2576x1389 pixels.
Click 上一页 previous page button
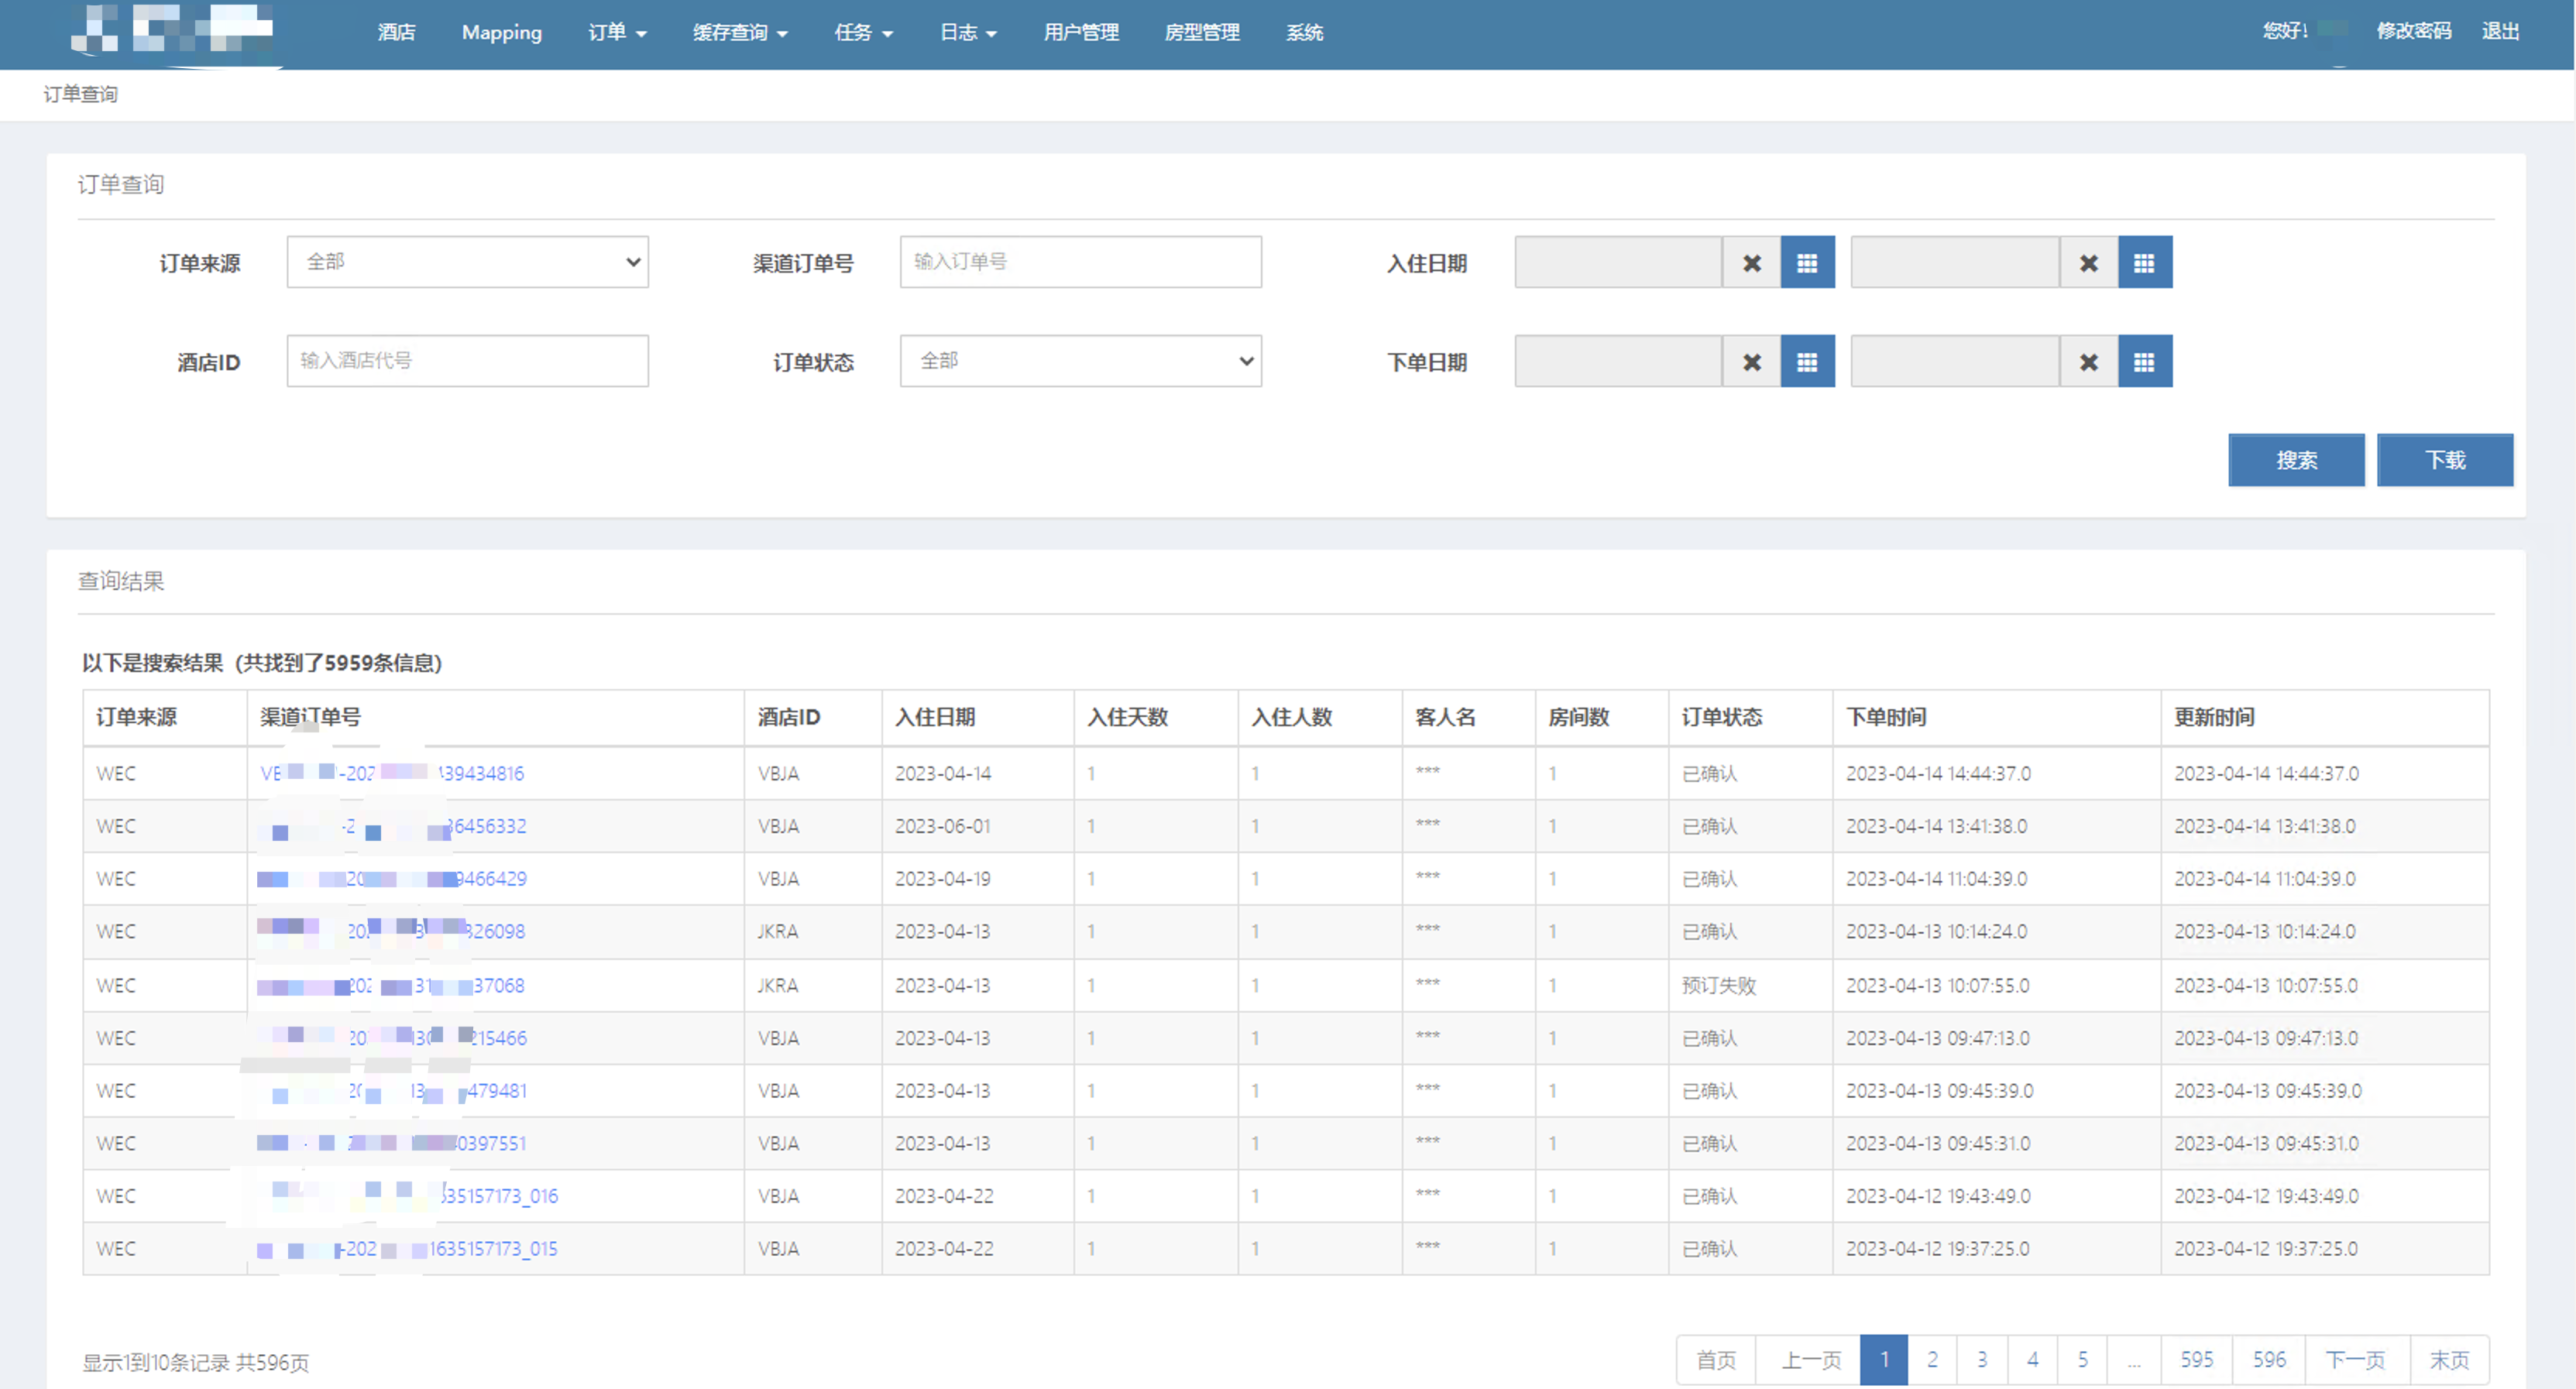click(1808, 1360)
